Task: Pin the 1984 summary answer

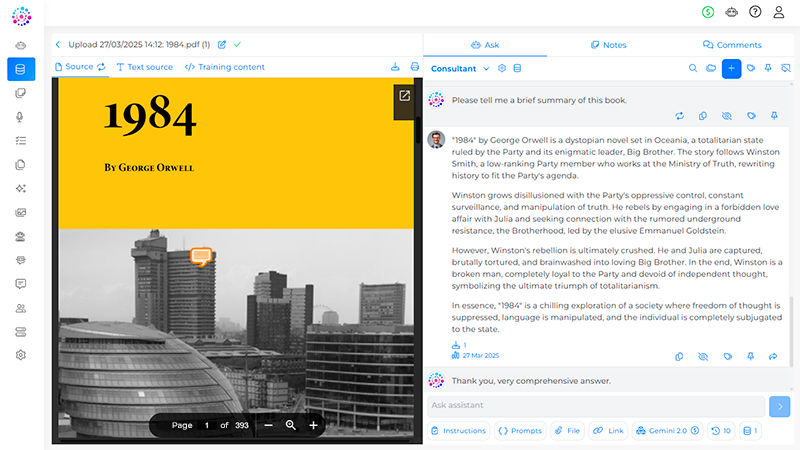Action: pyautogui.click(x=751, y=357)
